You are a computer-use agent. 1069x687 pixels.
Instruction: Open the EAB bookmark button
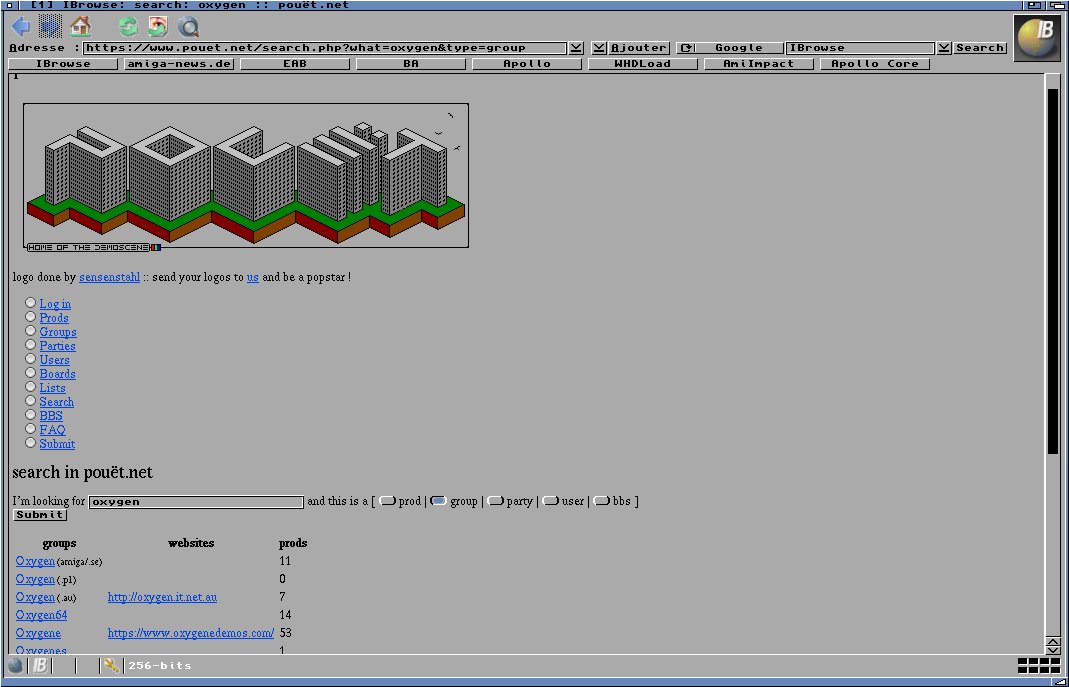coord(295,64)
